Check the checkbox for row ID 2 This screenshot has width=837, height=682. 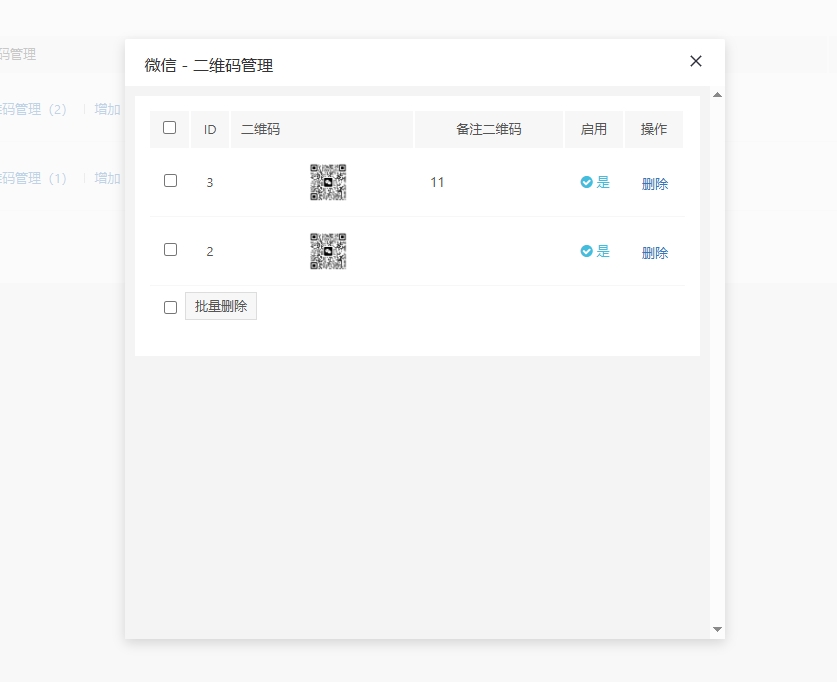[170, 250]
